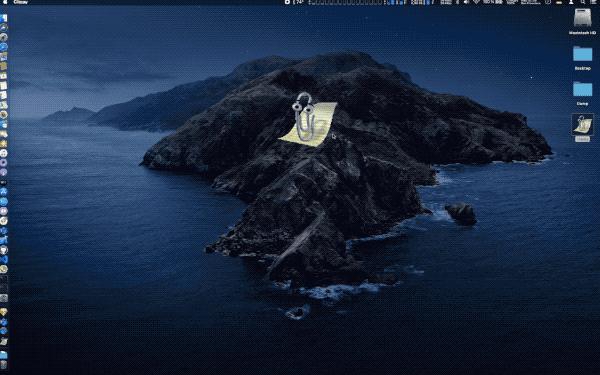This screenshot has height=375, width=600.
Task: Select the Clippy app icon on desktop
Action: point(582,125)
